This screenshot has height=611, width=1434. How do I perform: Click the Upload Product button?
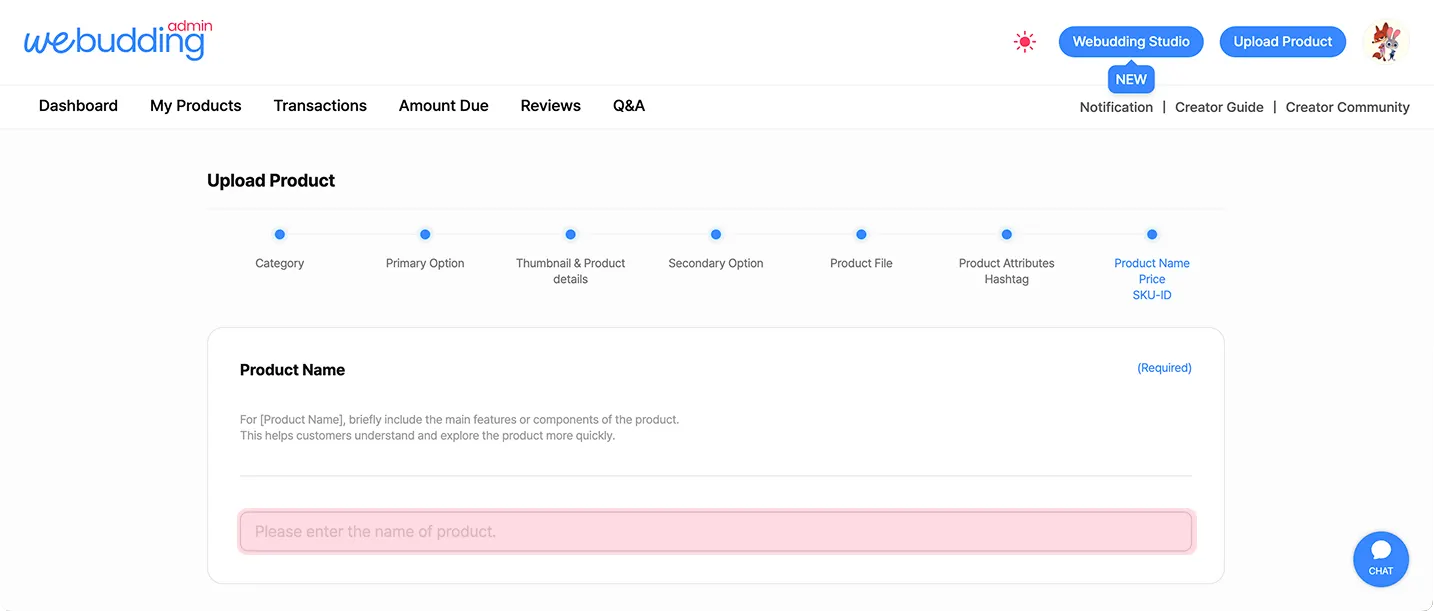point(1282,42)
